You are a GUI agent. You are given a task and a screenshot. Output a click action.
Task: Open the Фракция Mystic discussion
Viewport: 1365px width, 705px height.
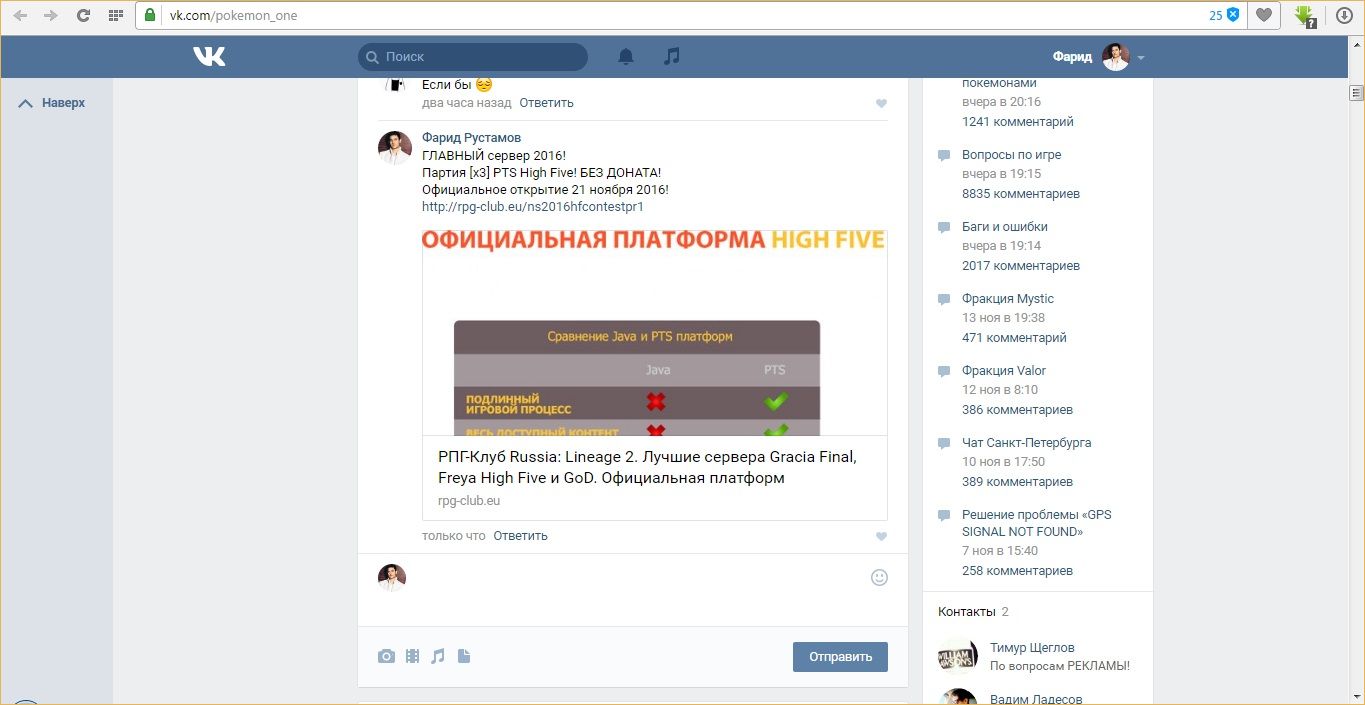point(1008,299)
